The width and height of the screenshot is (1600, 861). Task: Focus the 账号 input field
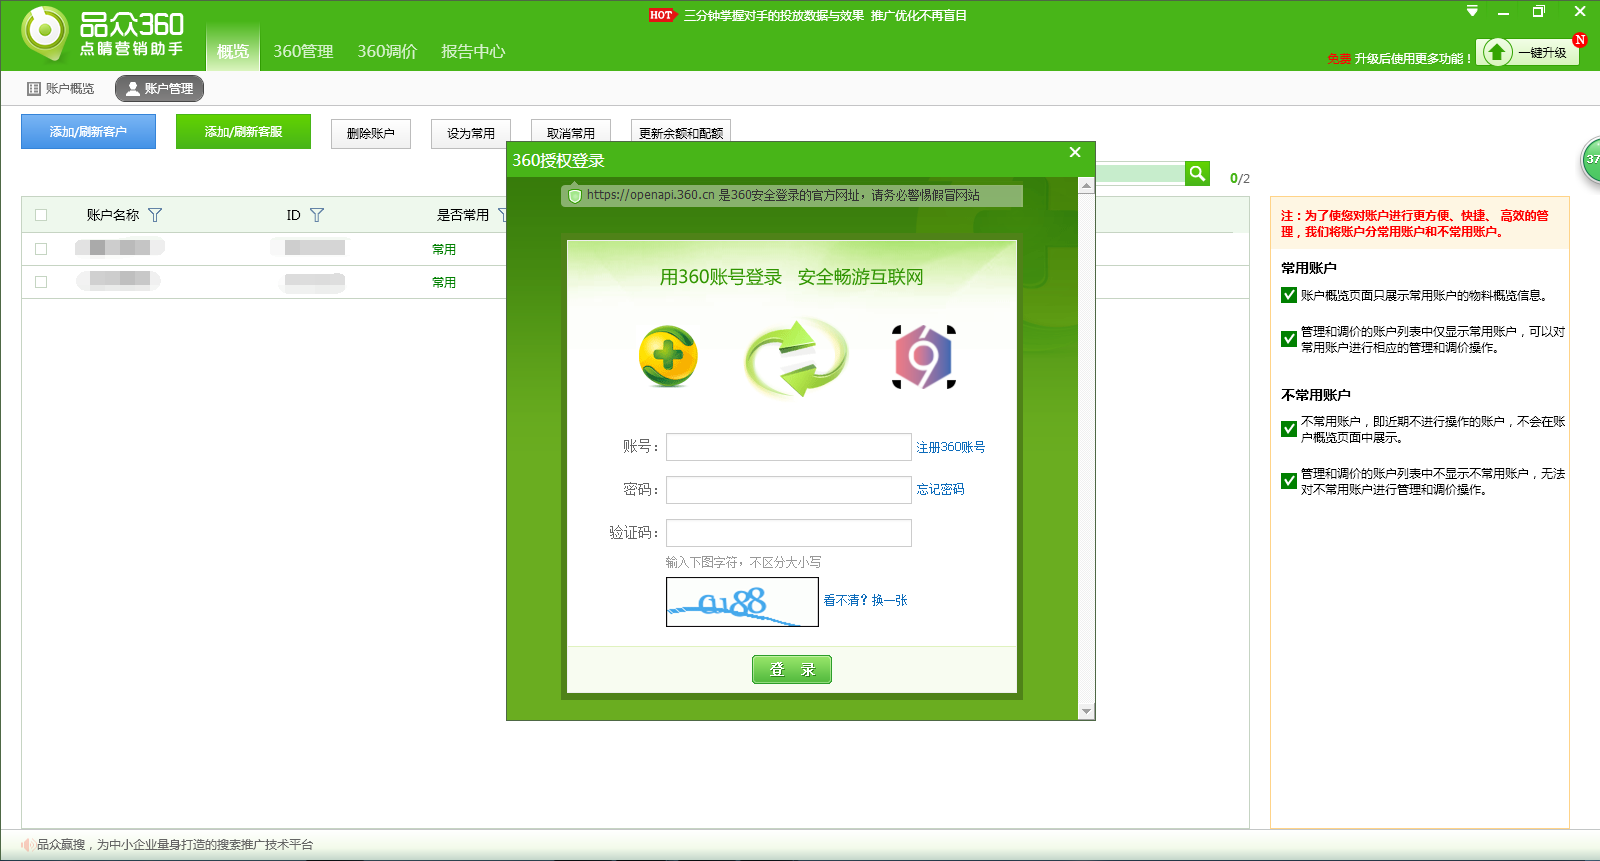(x=789, y=447)
